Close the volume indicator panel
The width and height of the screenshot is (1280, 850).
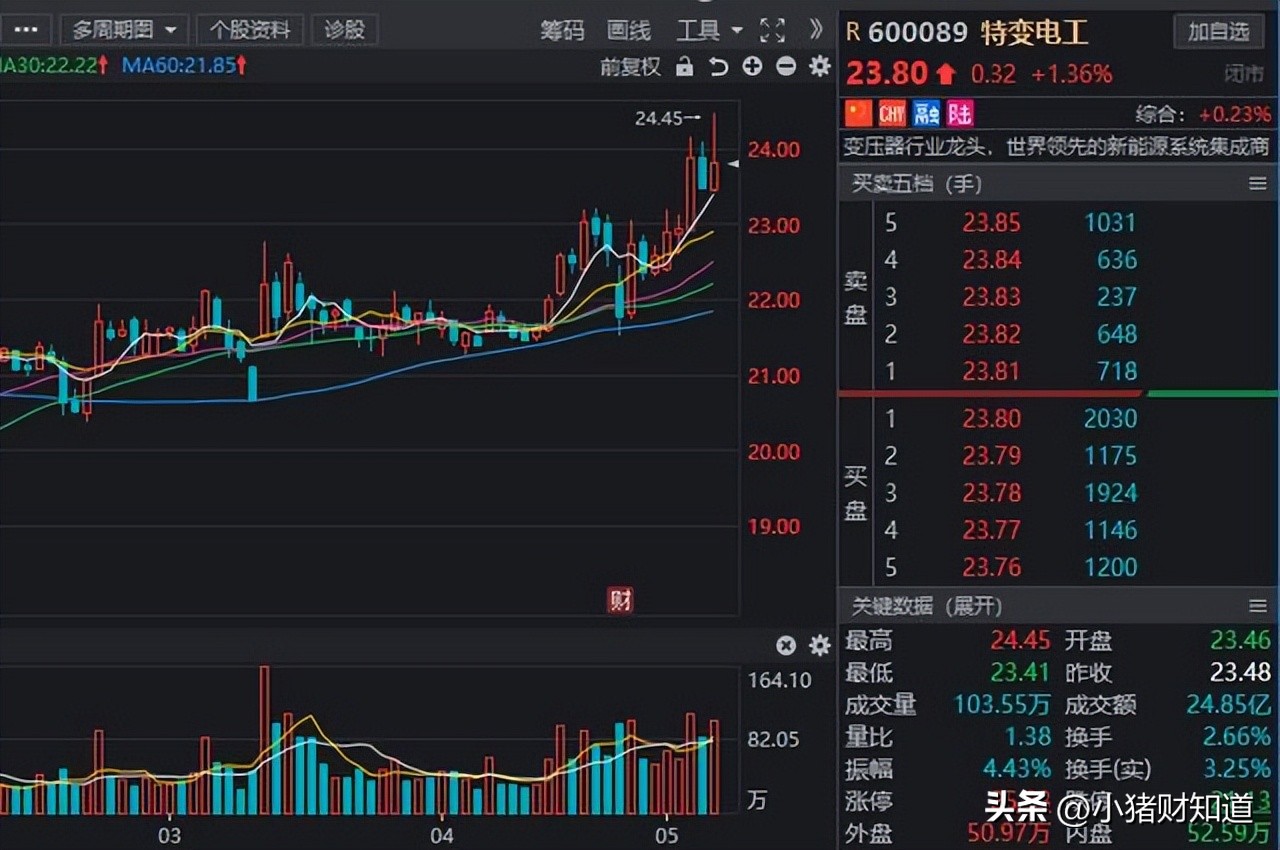click(x=786, y=645)
